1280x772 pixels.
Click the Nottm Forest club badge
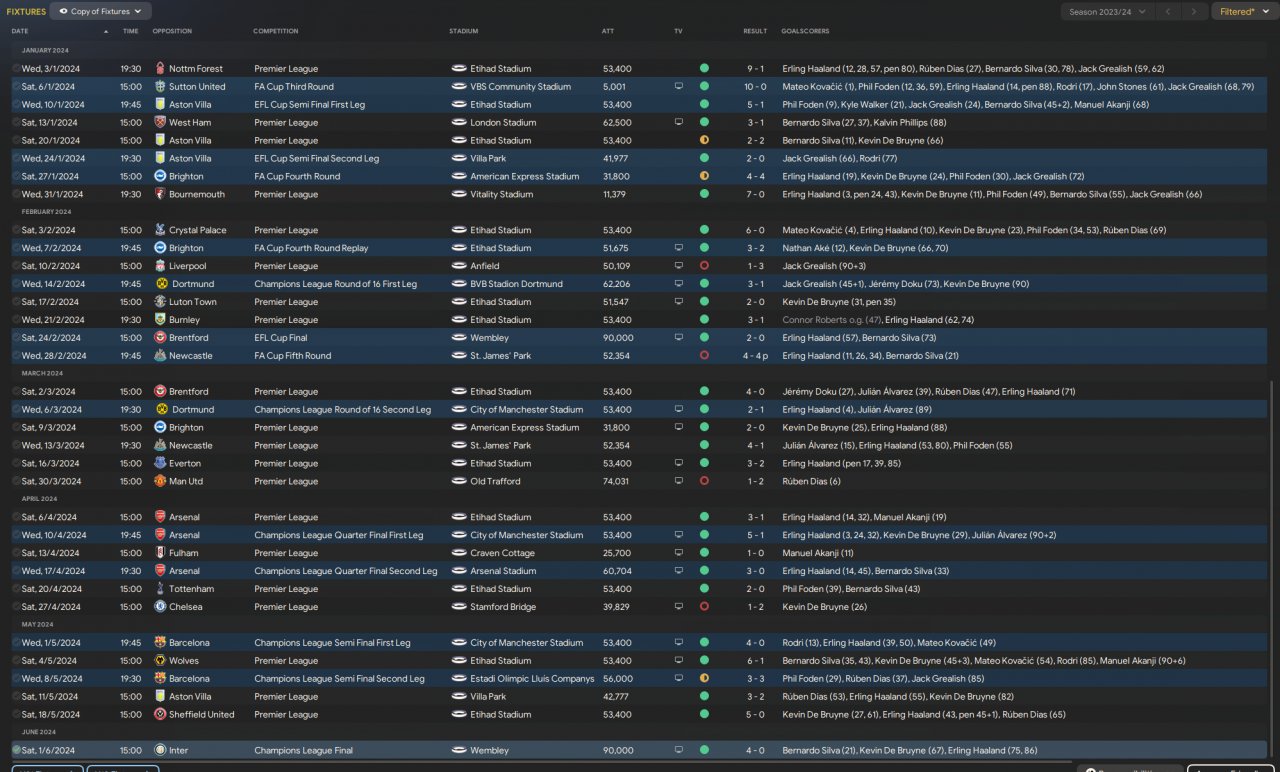click(160, 69)
